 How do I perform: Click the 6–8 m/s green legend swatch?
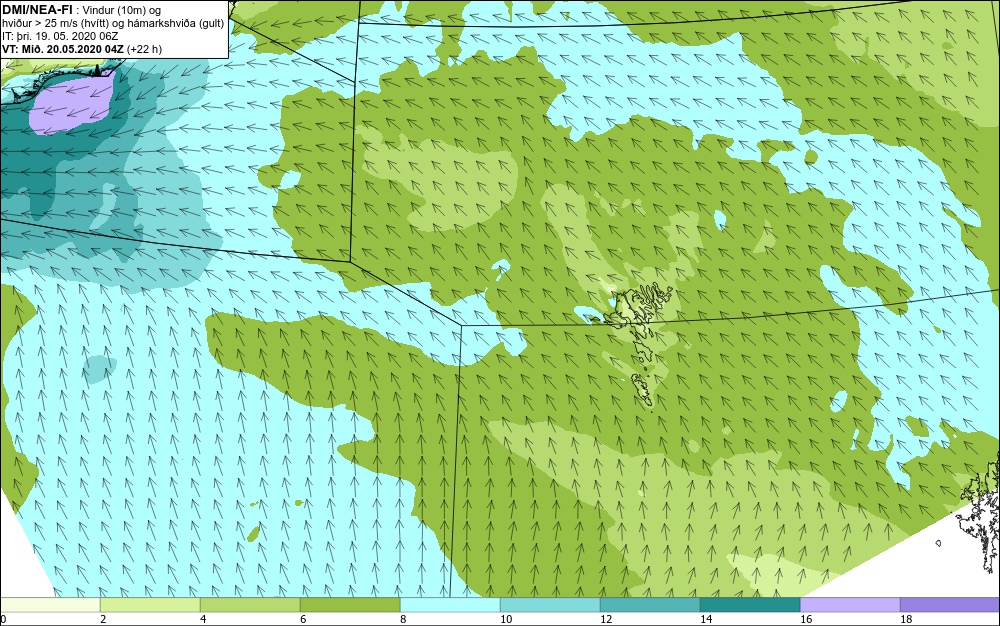pos(350,605)
